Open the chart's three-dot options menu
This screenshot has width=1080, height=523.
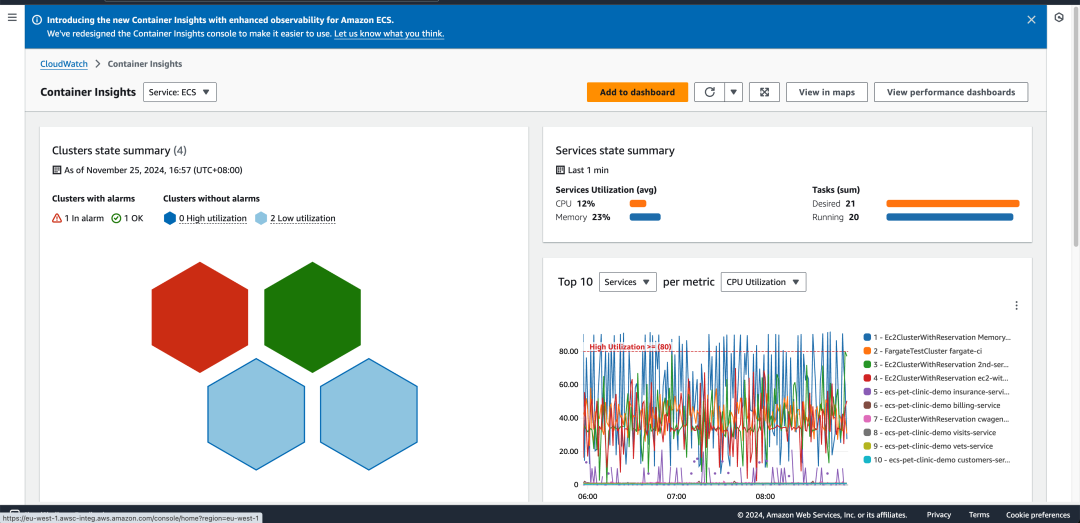coord(1016,305)
